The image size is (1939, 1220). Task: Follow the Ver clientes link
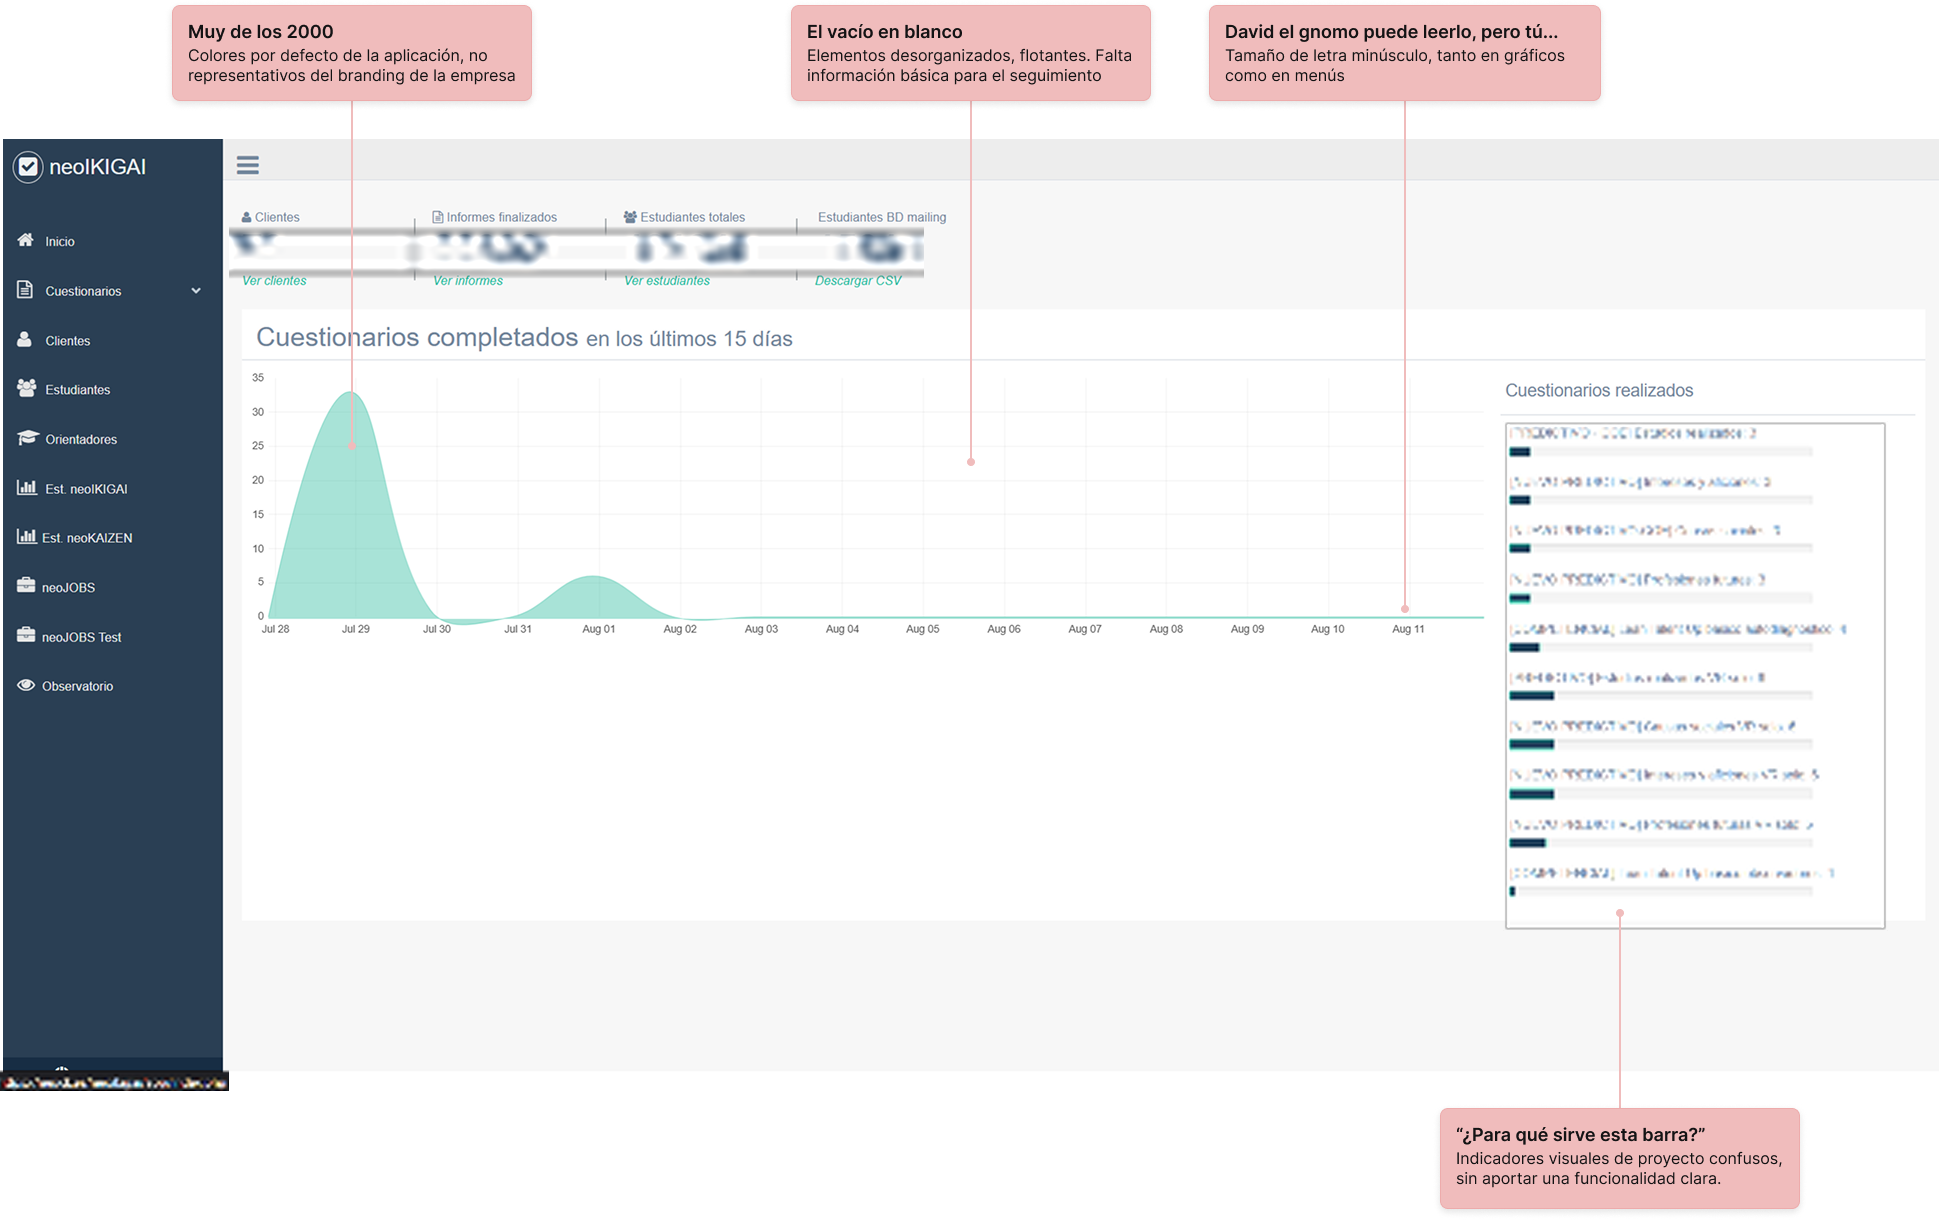(x=274, y=281)
